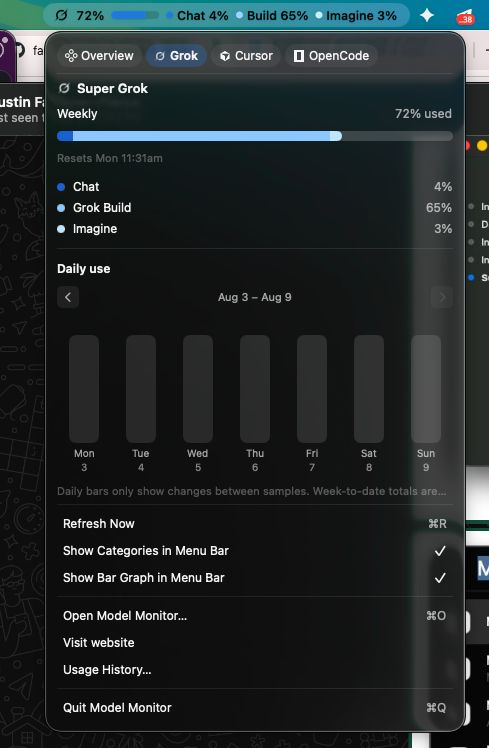Image resolution: width=489 pixels, height=748 pixels.
Task: Click the Grok Build category dot
Action: [x=61, y=208]
